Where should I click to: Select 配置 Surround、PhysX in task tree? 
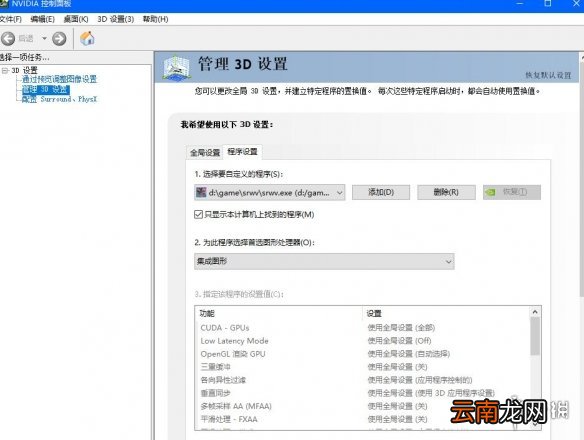59,99
